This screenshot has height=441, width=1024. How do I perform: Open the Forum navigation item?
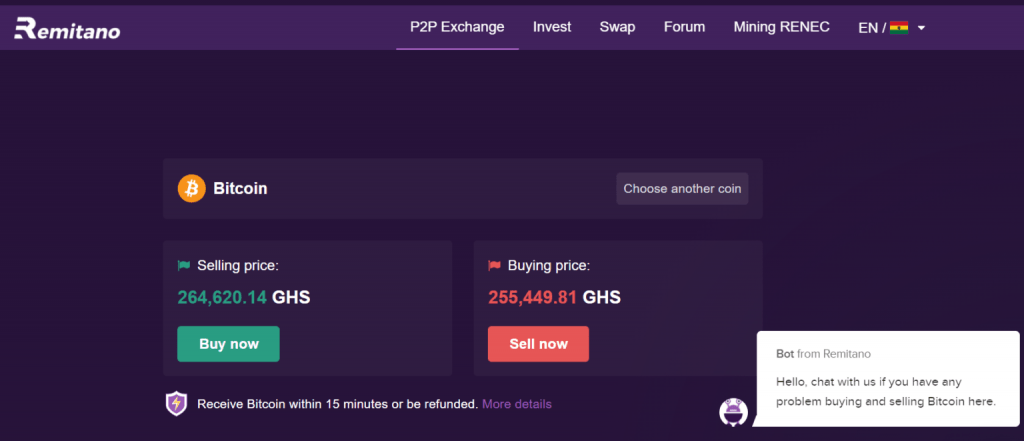point(684,27)
